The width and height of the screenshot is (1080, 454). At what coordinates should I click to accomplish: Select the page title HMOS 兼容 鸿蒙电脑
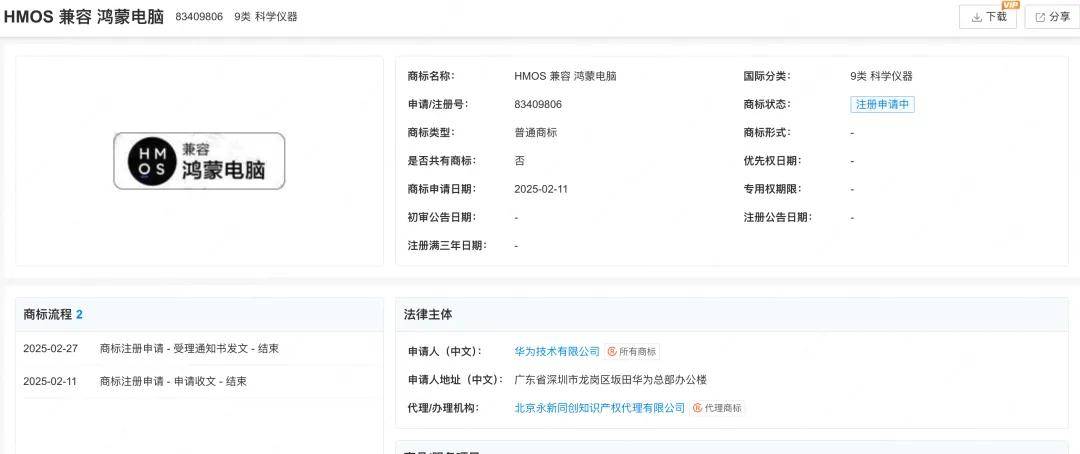(x=83, y=17)
